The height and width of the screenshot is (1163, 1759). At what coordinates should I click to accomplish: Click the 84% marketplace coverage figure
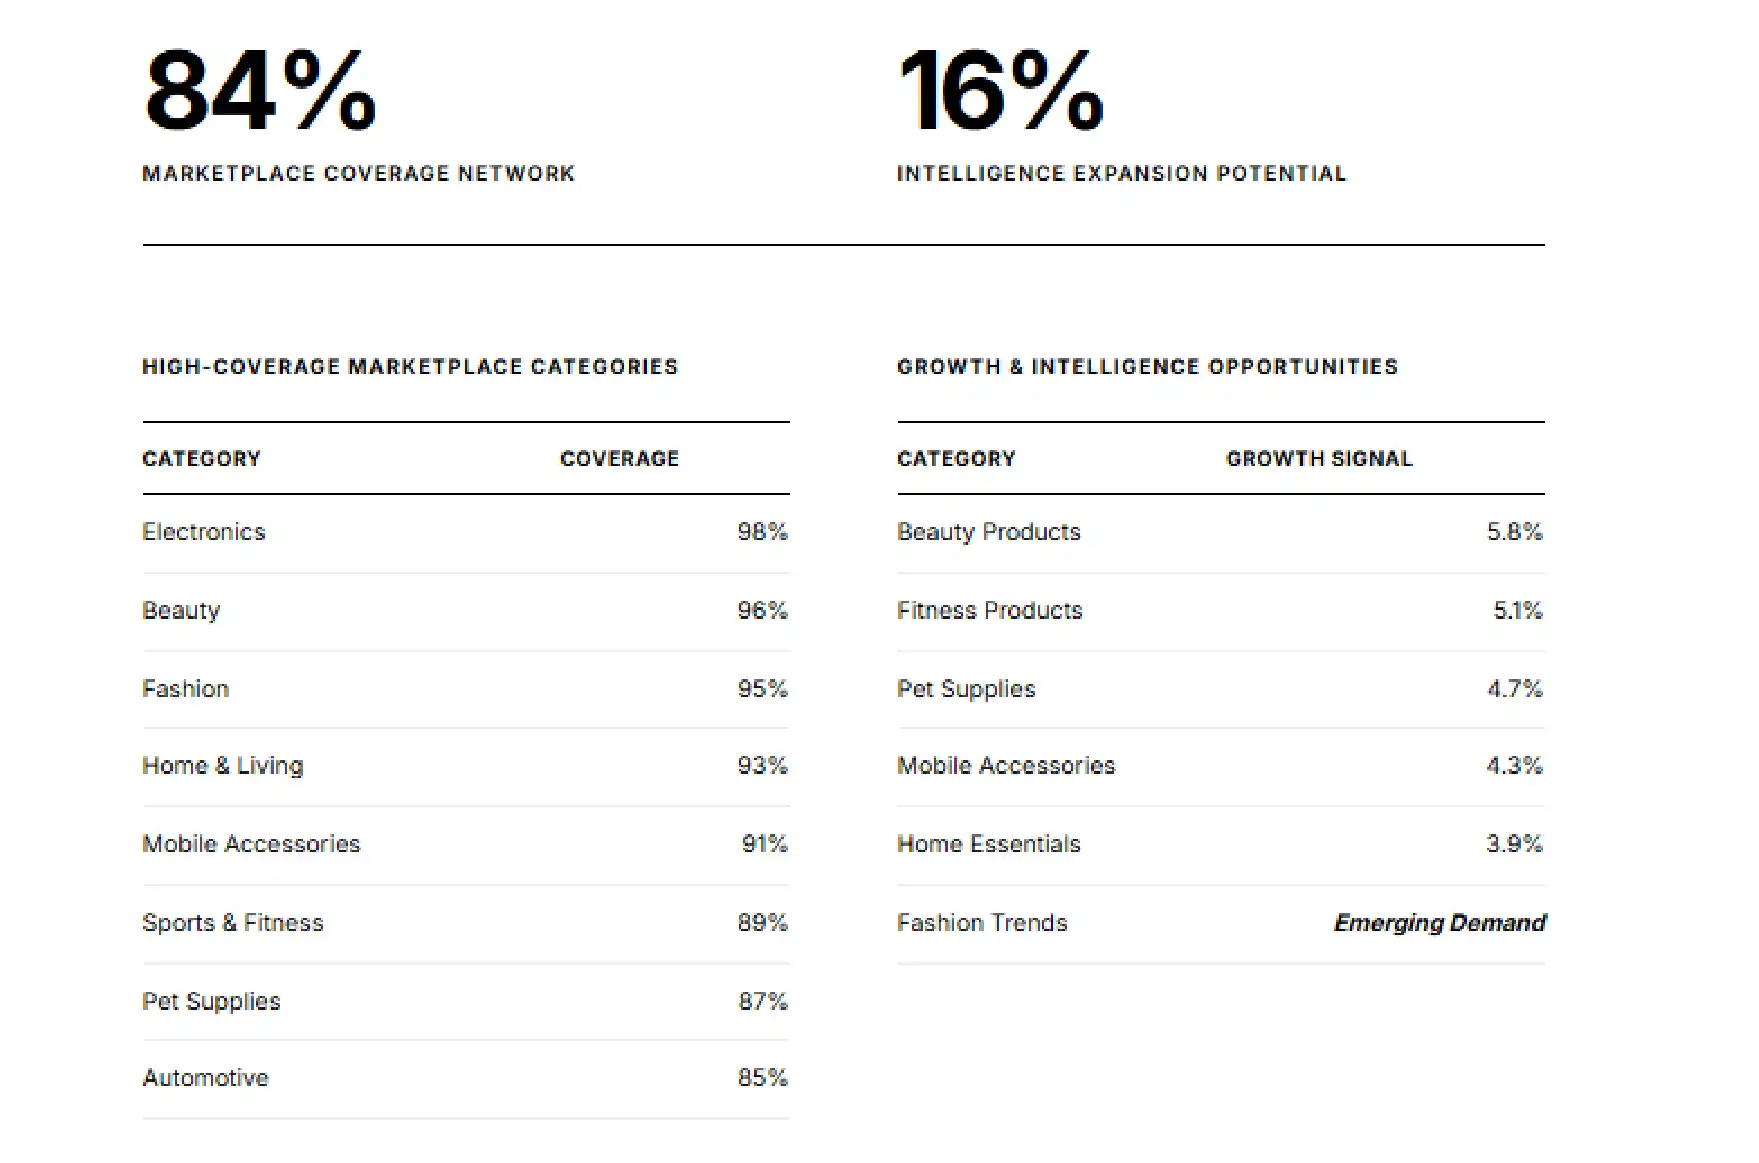(x=260, y=91)
